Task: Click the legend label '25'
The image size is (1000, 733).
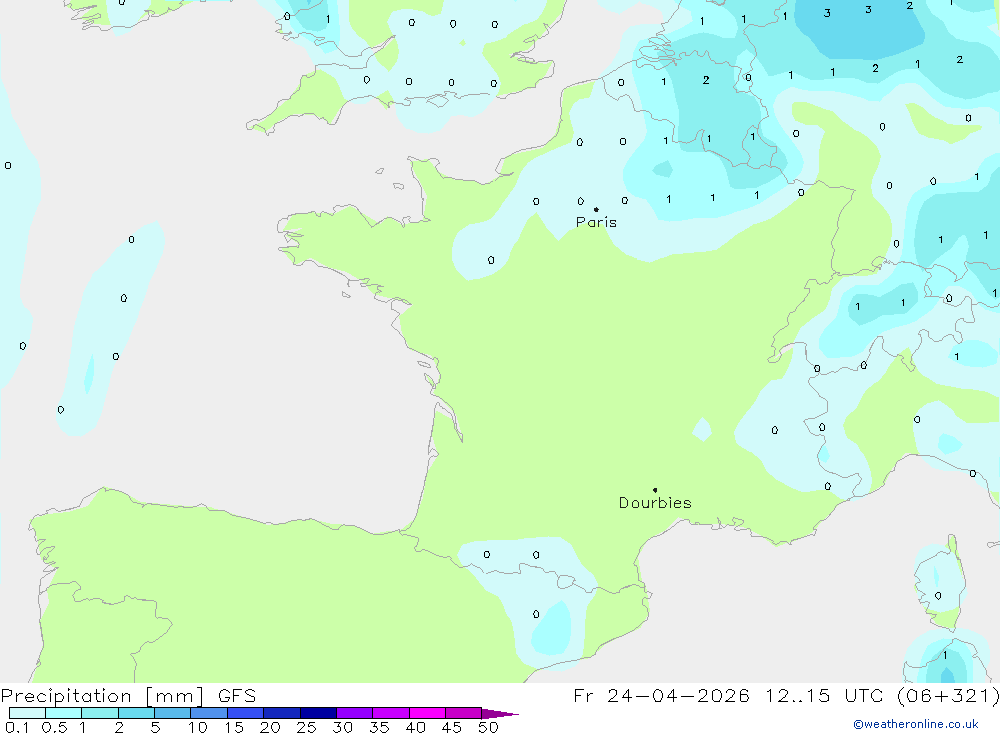Action: tap(306, 727)
